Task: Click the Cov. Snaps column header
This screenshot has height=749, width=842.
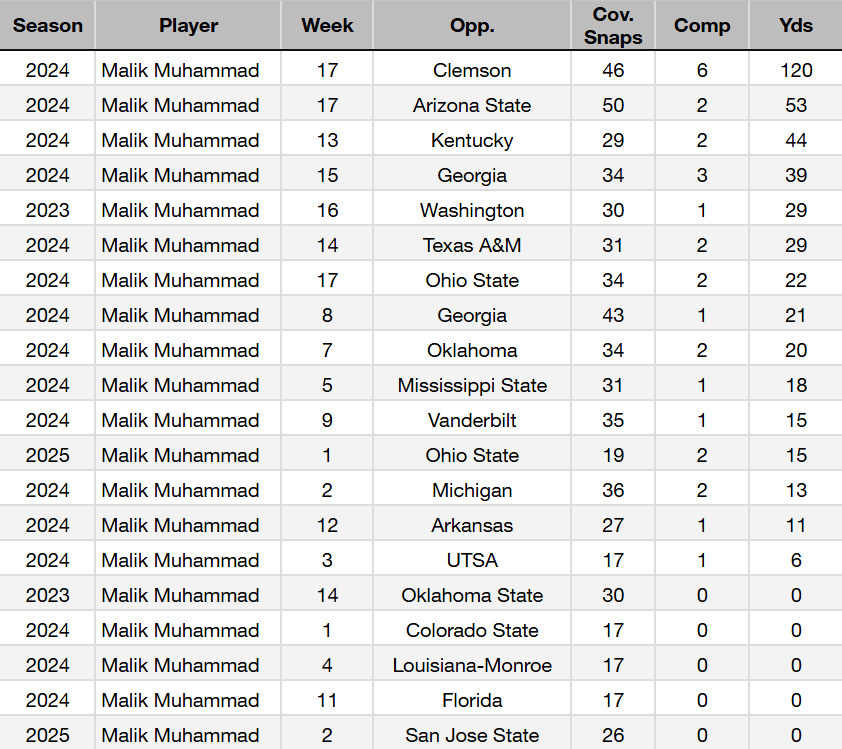Action: pos(613,25)
